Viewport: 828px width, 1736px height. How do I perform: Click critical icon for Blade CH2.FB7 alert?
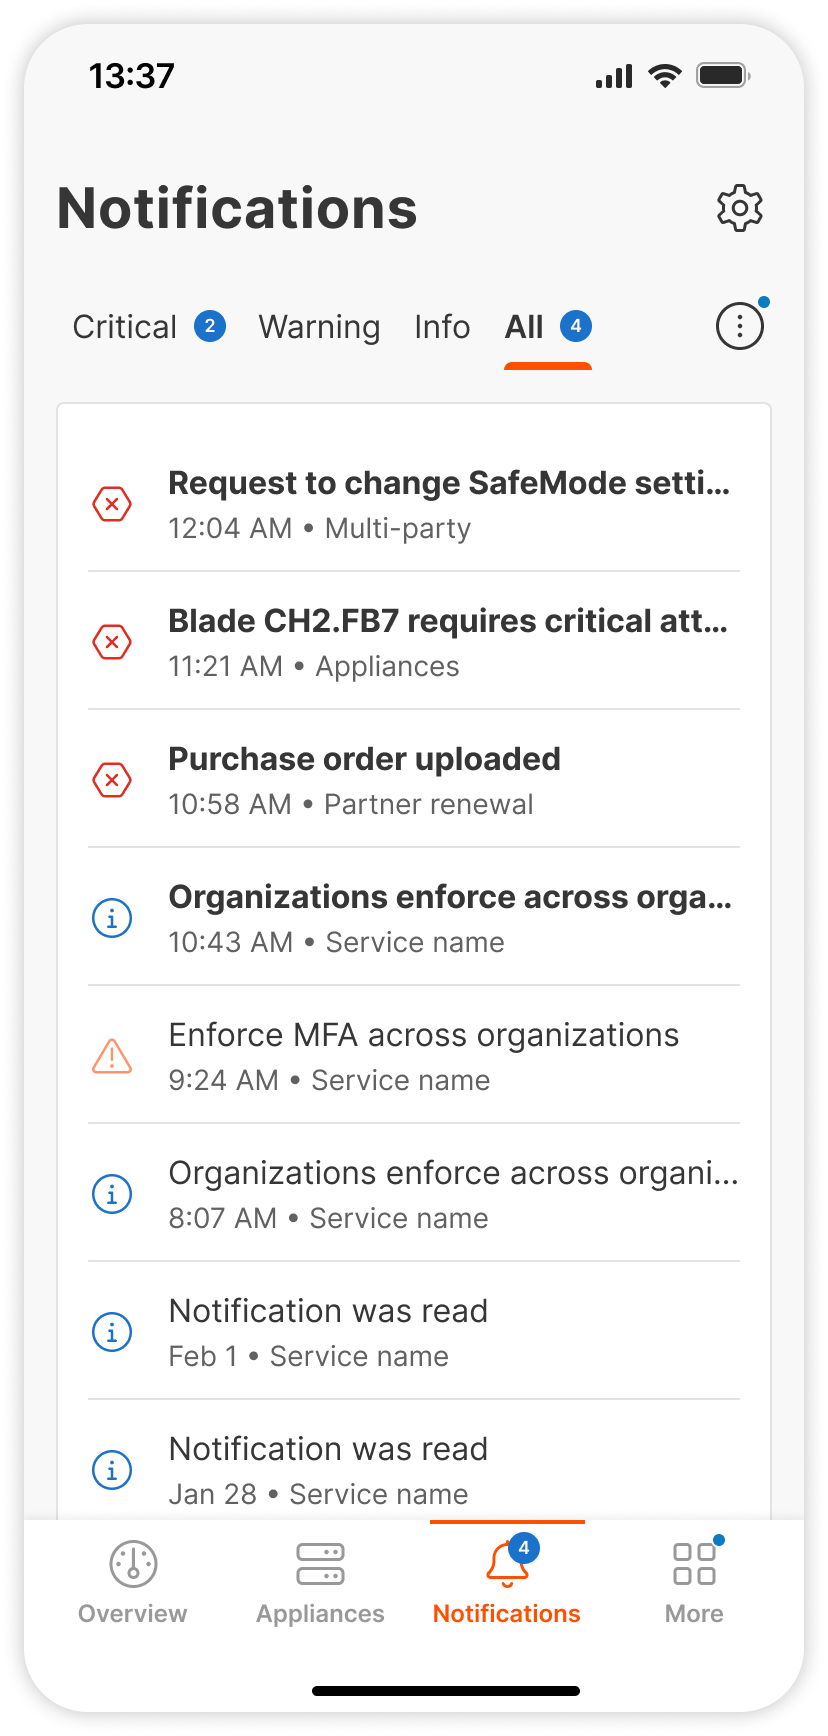tap(112, 642)
